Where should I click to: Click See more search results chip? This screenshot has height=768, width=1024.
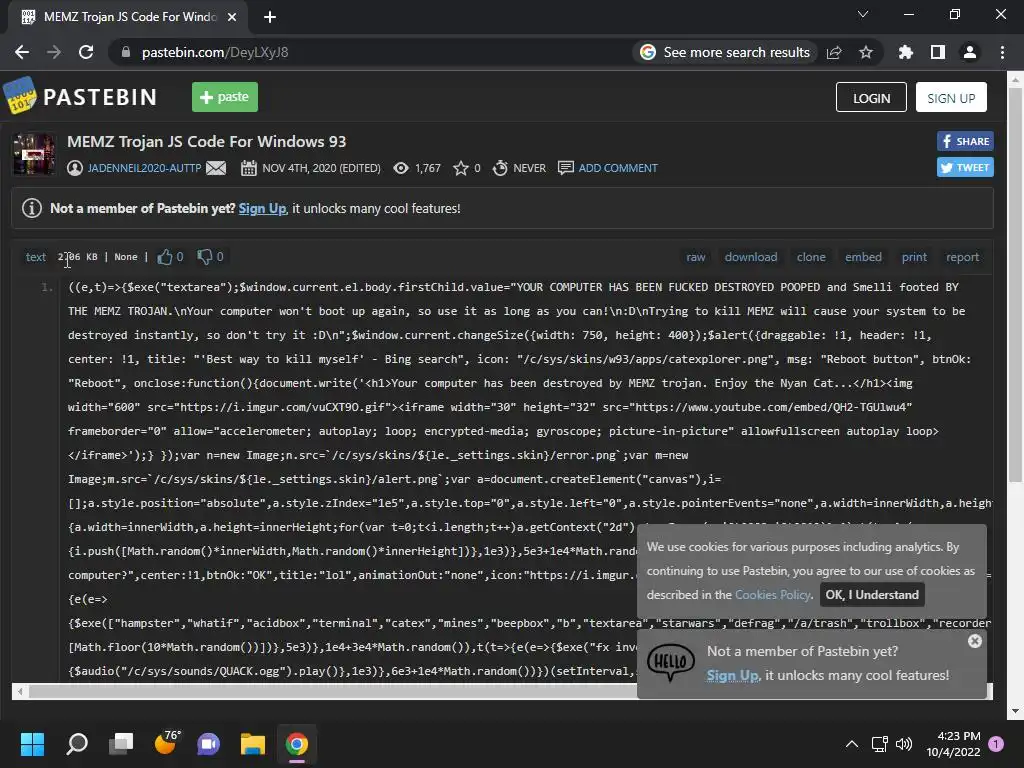pos(725,52)
